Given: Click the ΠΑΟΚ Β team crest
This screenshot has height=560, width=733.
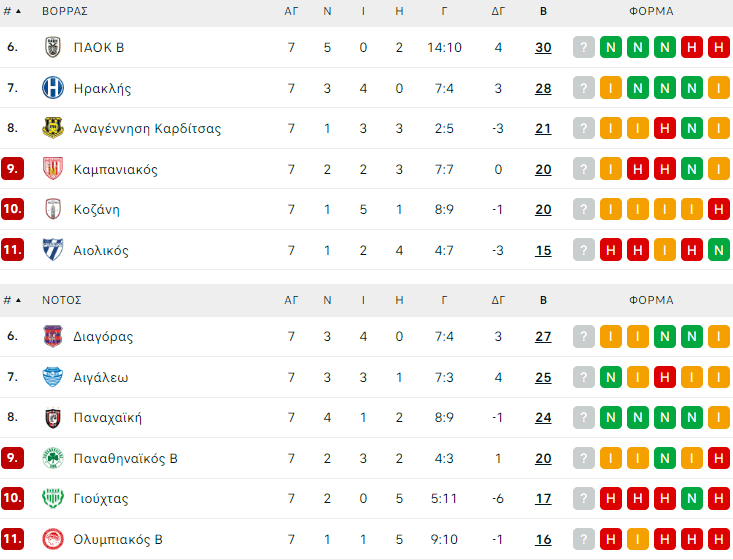Looking at the screenshot, I should coord(53,47).
